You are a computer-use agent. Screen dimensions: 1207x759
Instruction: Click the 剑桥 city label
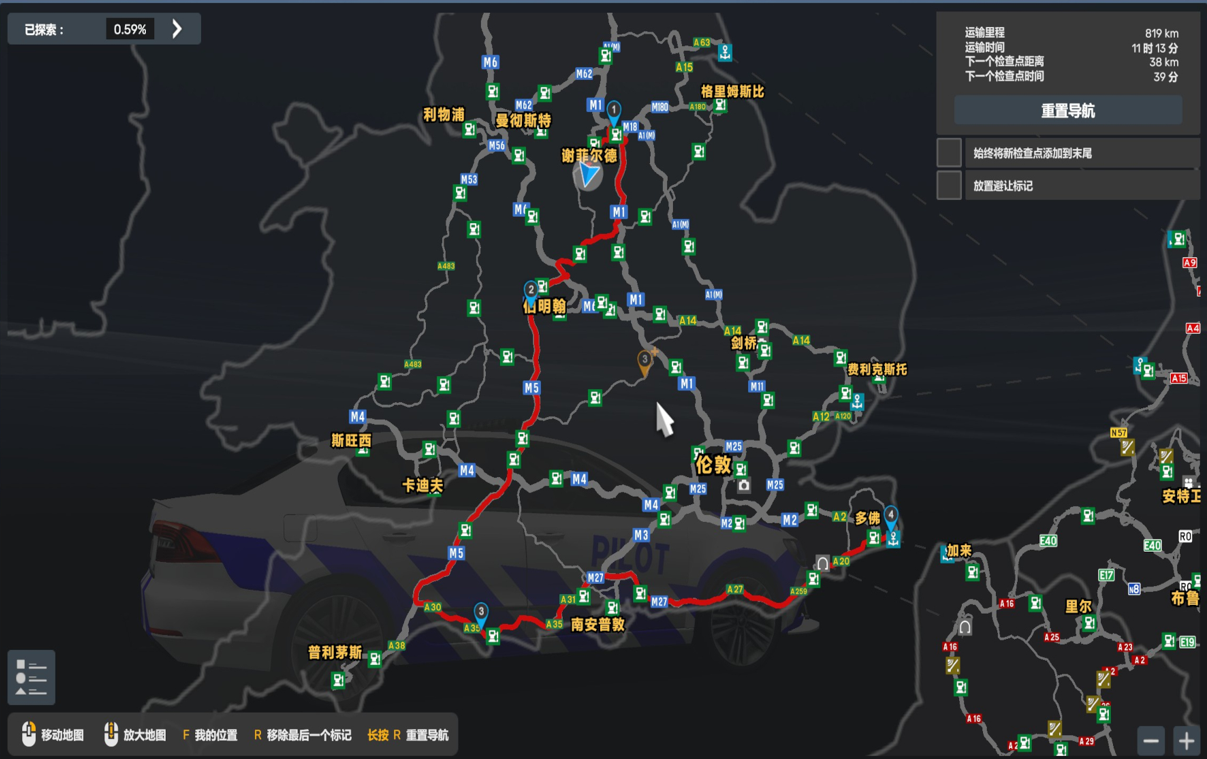click(x=744, y=343)
